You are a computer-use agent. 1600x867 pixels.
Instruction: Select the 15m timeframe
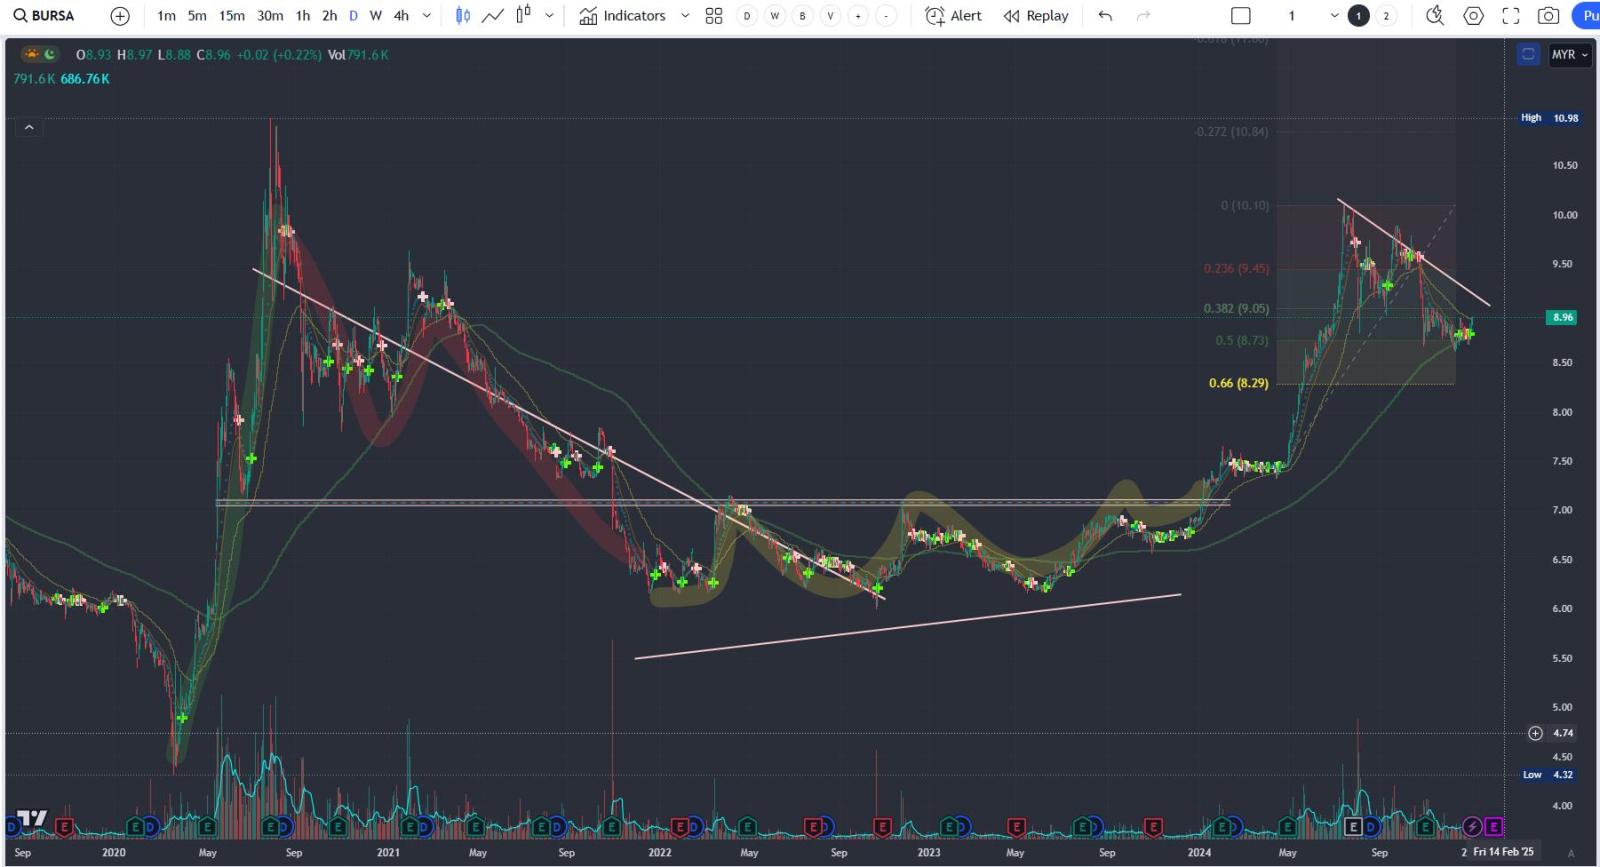coord(232,16)
